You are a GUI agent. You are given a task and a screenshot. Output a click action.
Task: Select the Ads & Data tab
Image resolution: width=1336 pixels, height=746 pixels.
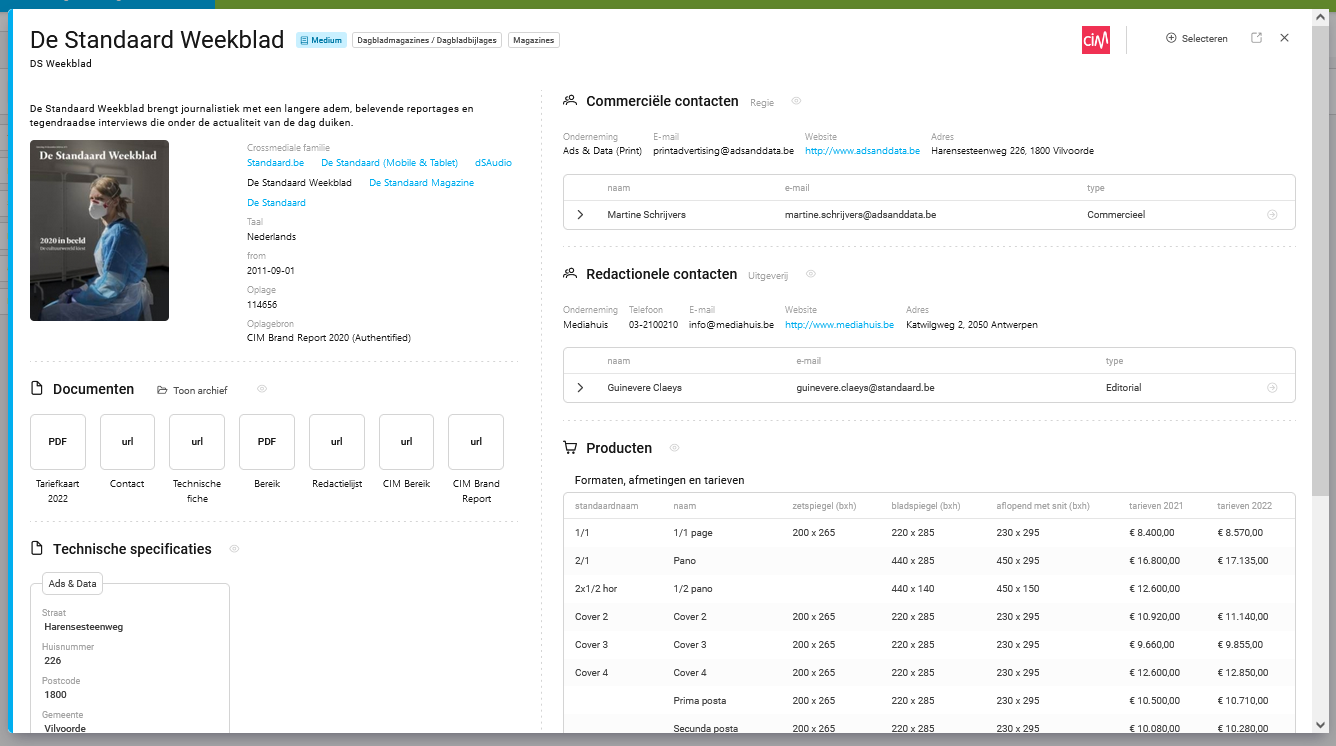pyautogui.click(x=73, y=584)
